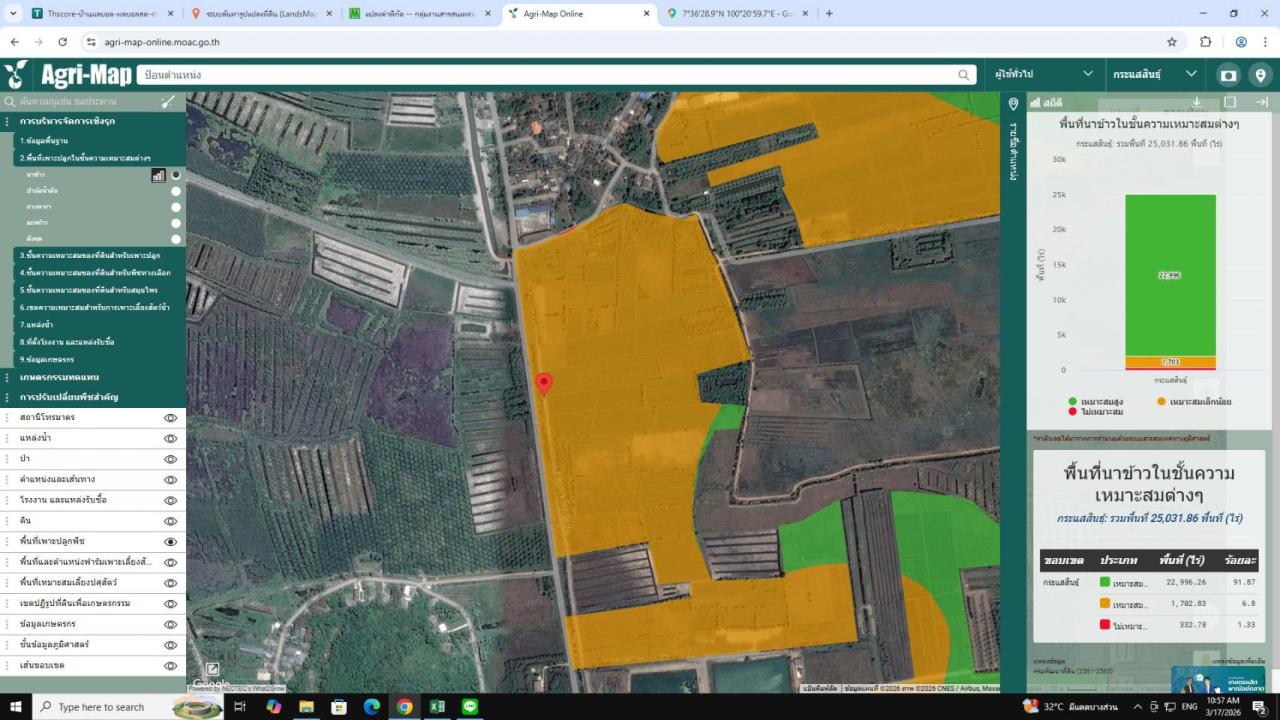This screenshot has width=1280, height=720.
Task: Select the มะพร้าว radio option
Action: click(176, 223)
